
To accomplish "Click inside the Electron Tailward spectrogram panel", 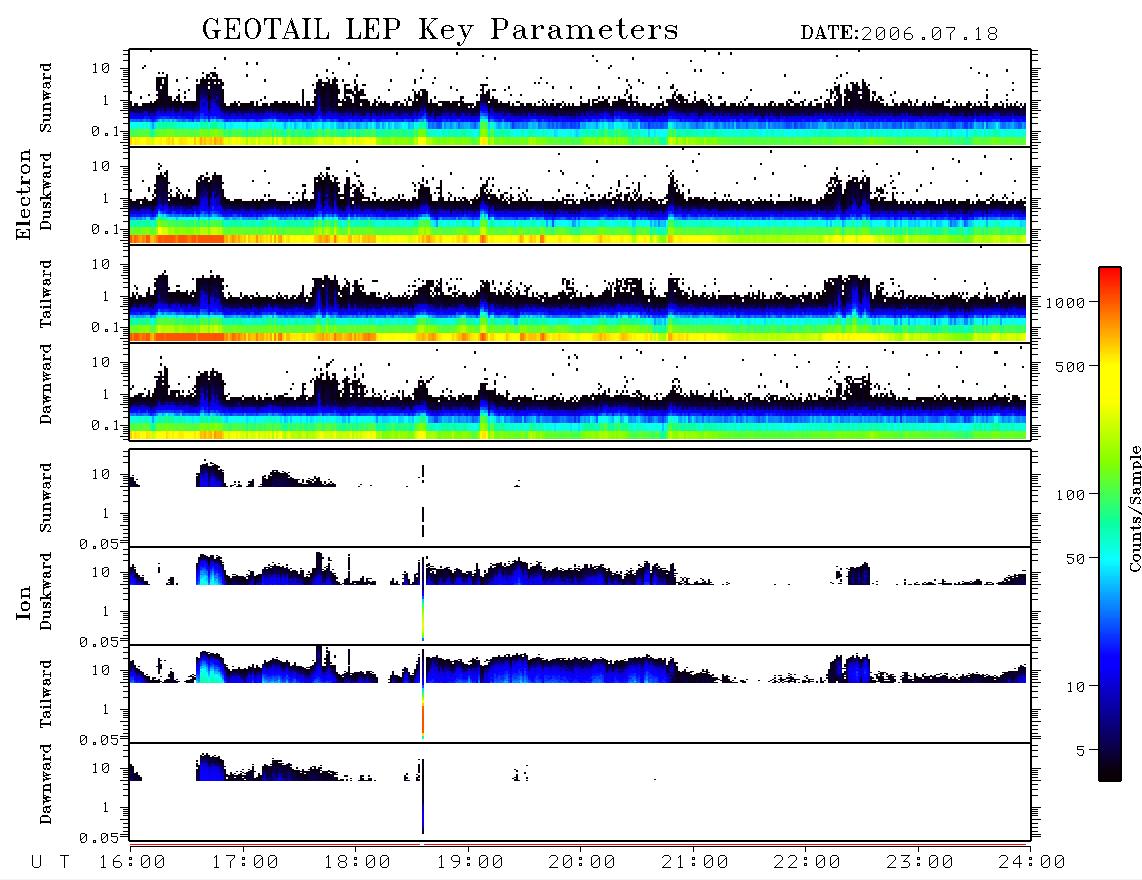I will click(580, 294).
